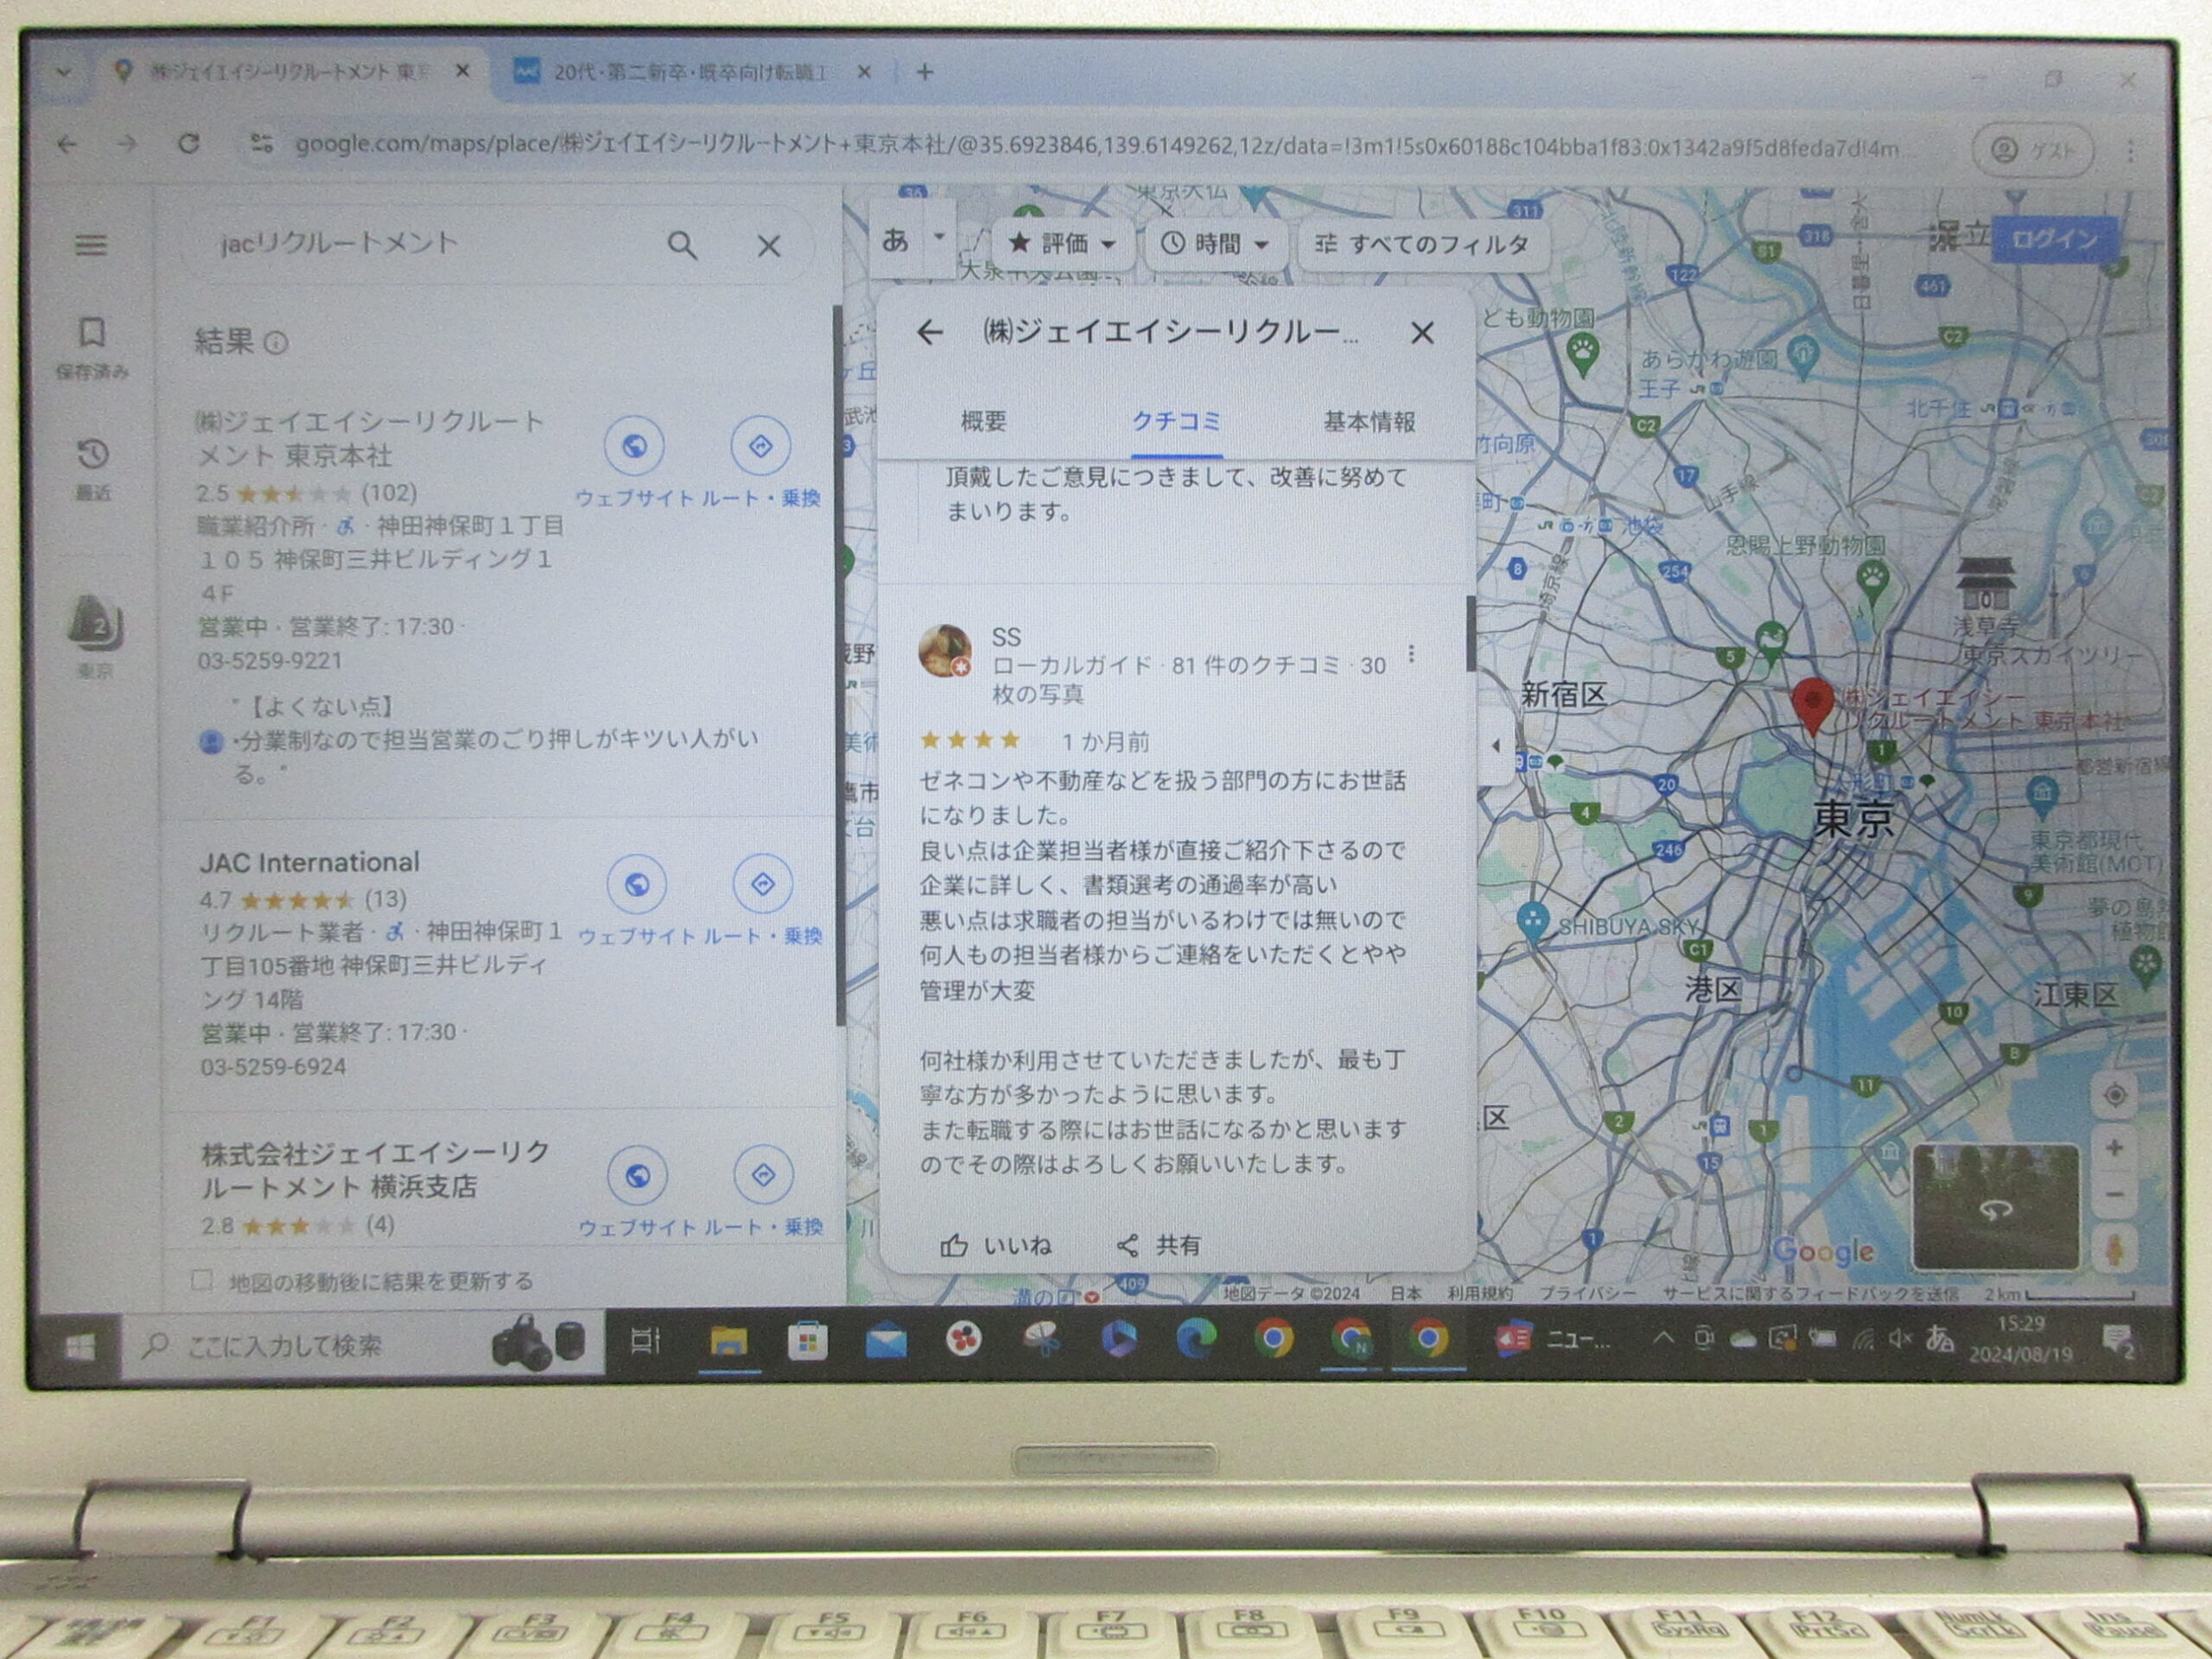The image size is (2212, 1659).
Task: Click the プライバシー link
Action: 1587,1294
